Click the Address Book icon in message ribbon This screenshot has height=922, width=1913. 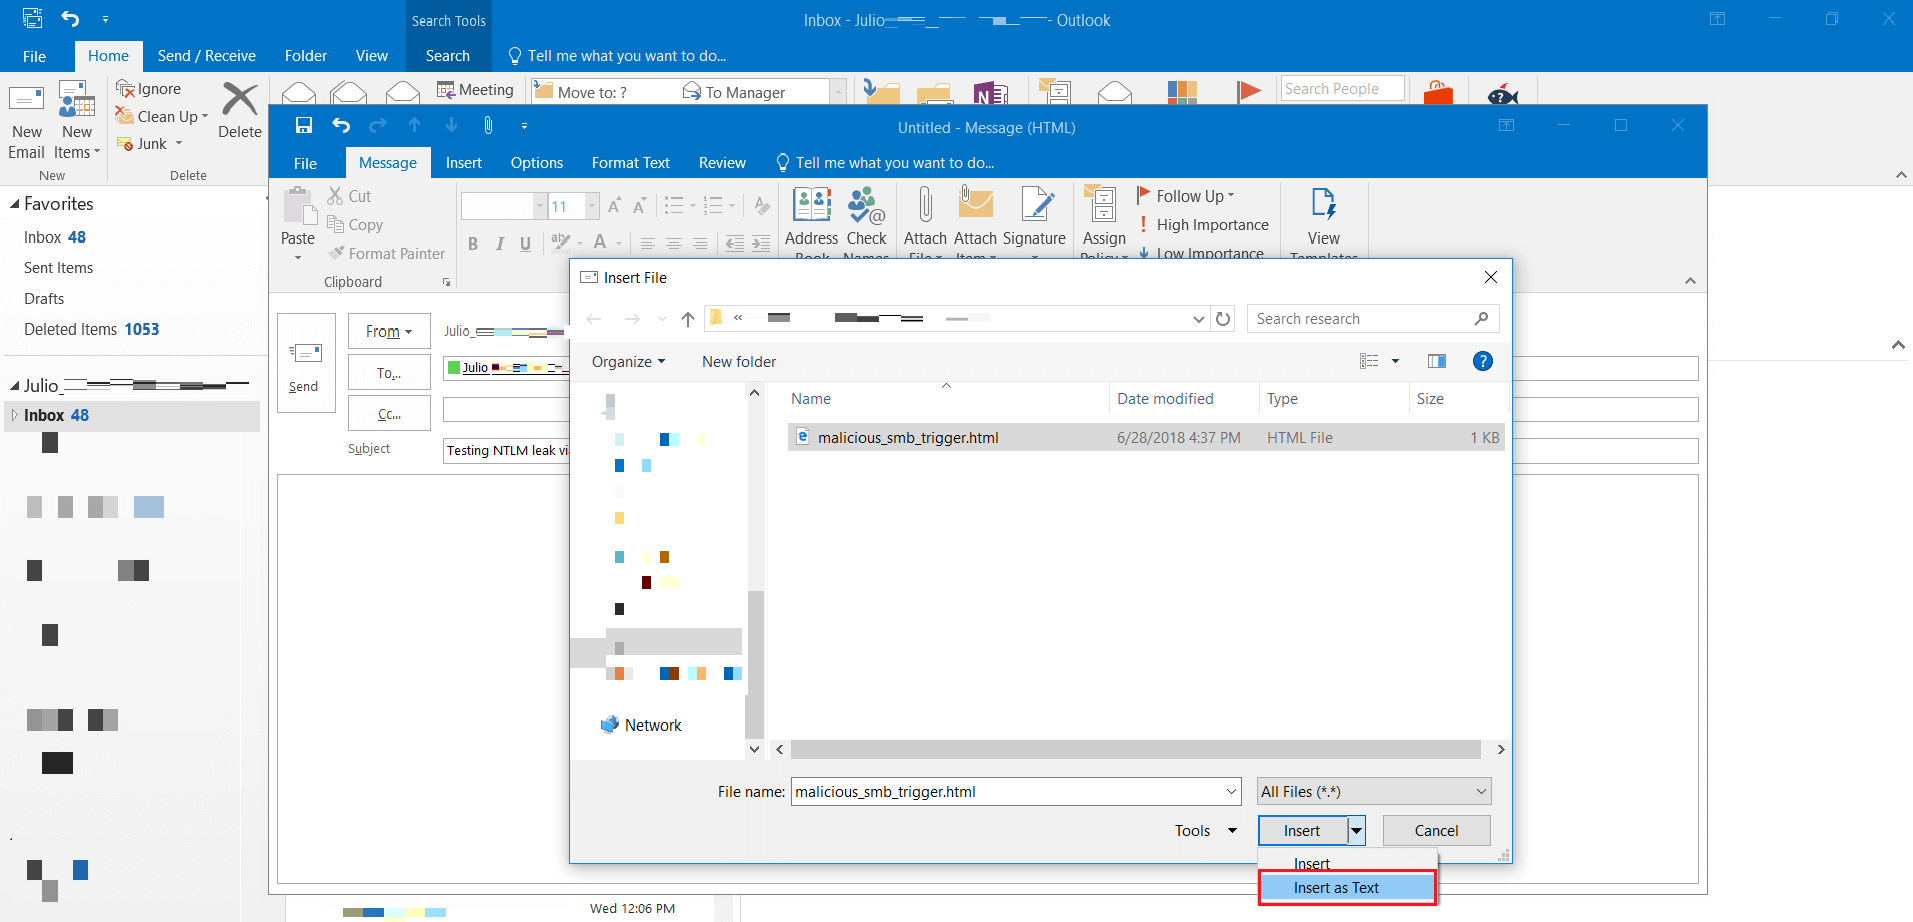(x=811, y=205)
